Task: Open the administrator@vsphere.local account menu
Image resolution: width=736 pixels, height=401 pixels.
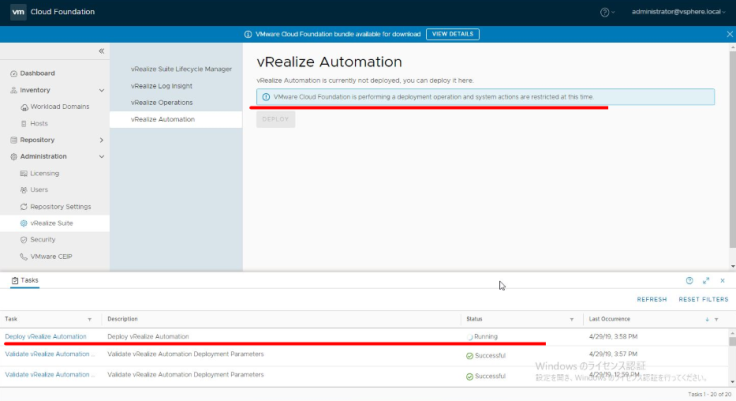Action: 678,12
